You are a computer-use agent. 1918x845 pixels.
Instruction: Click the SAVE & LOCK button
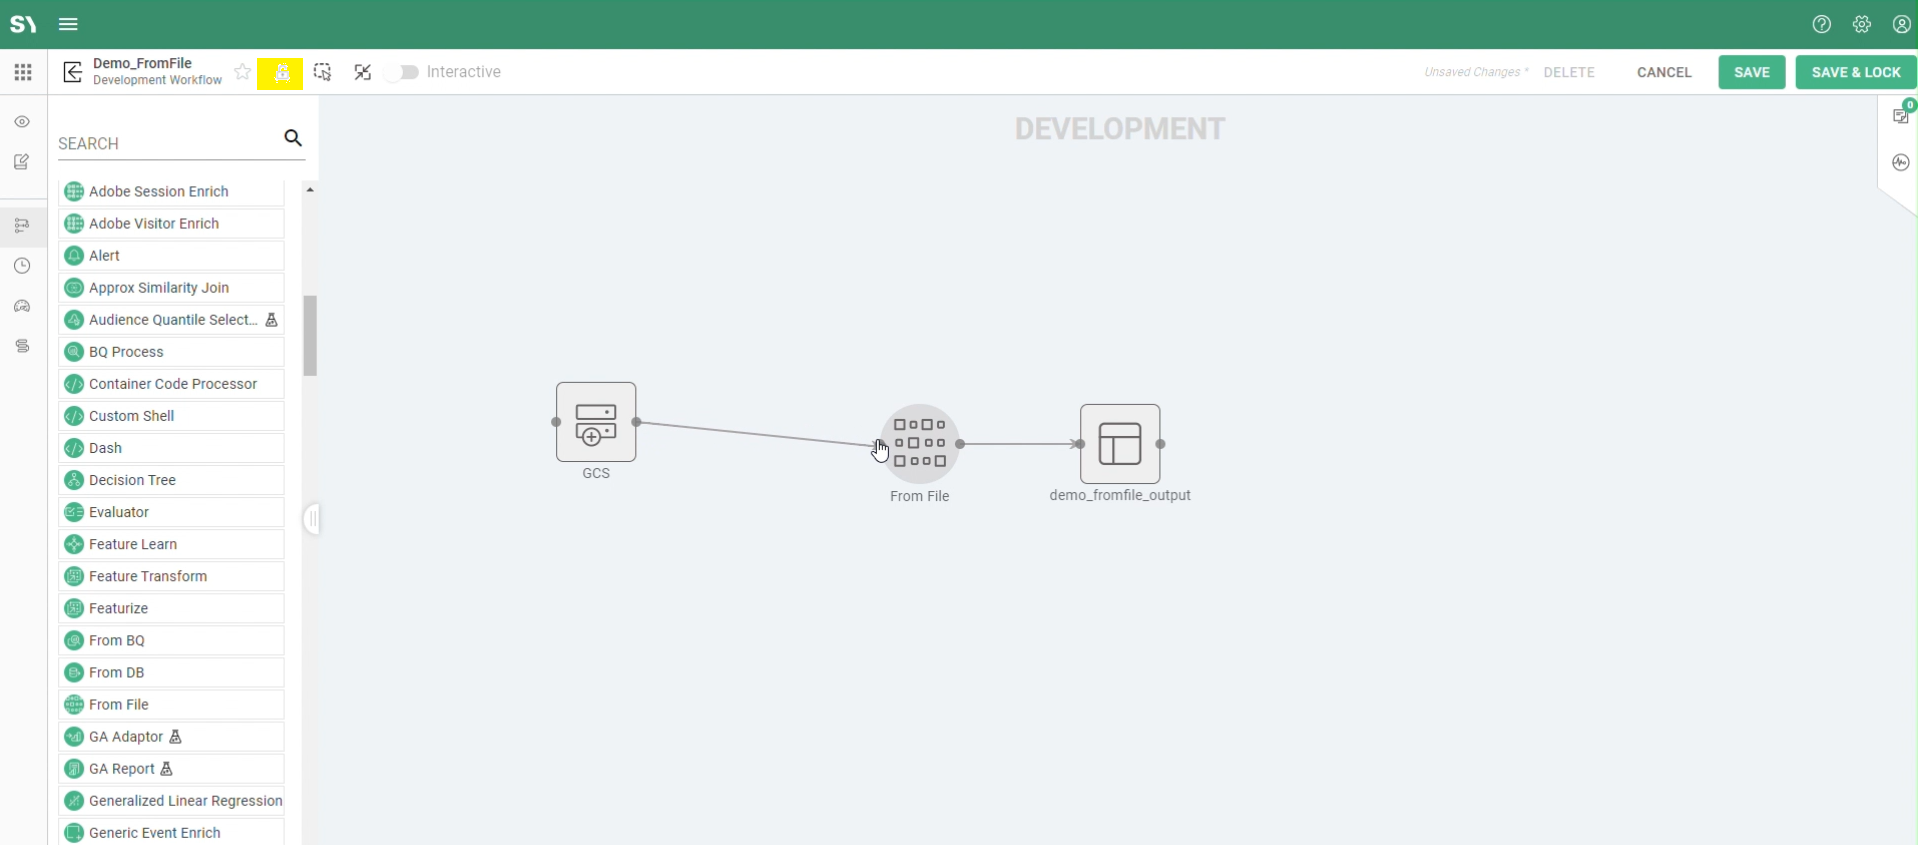[1855, 72]
